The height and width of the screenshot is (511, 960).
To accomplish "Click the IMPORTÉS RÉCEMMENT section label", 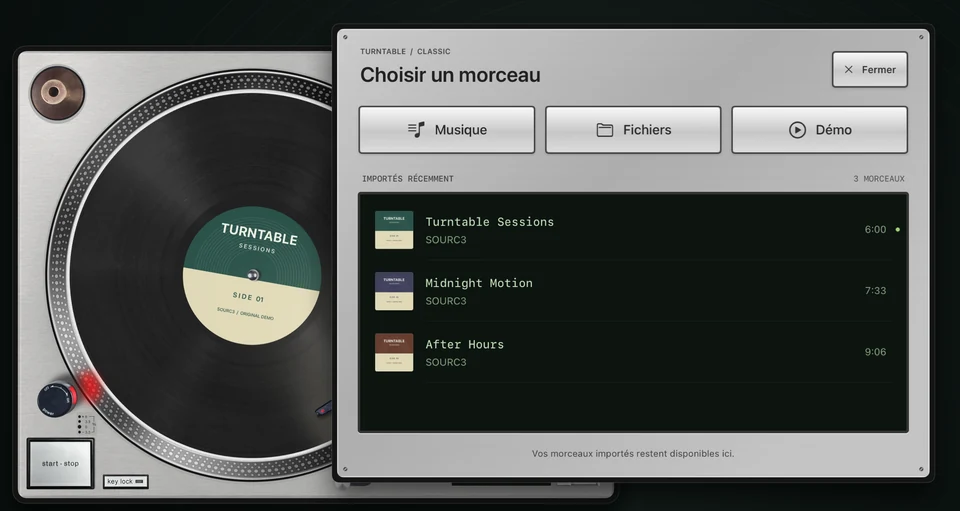I will point(408,179).
